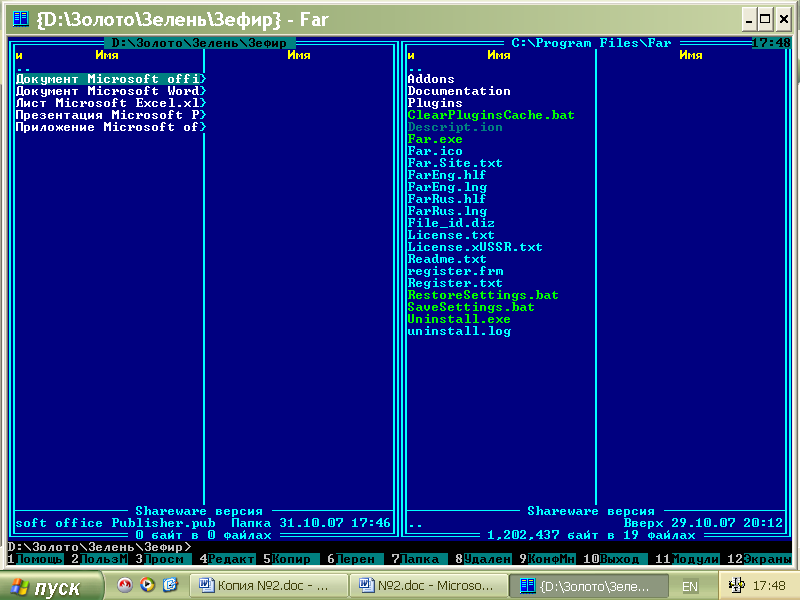Click 8 Удален function key
The height and width of the screenshot is (600, 800).
(483, 559)
